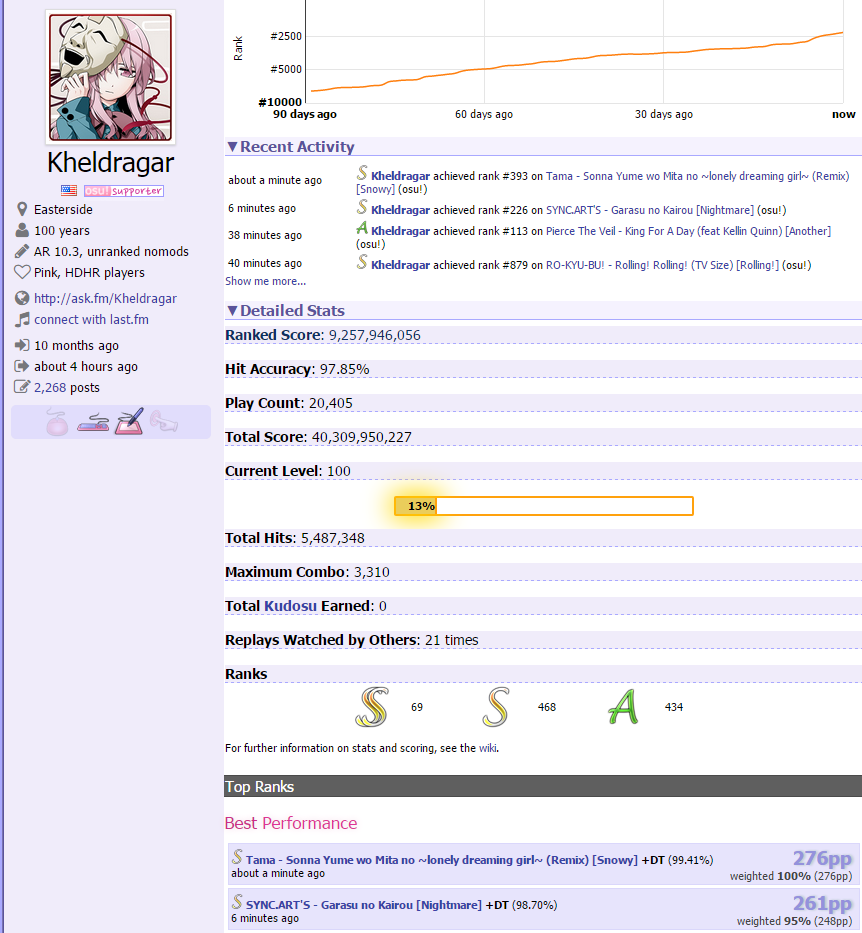Click the last active arrow icon
This screenshot has width=862, height=933.
(x=22, y=366)
